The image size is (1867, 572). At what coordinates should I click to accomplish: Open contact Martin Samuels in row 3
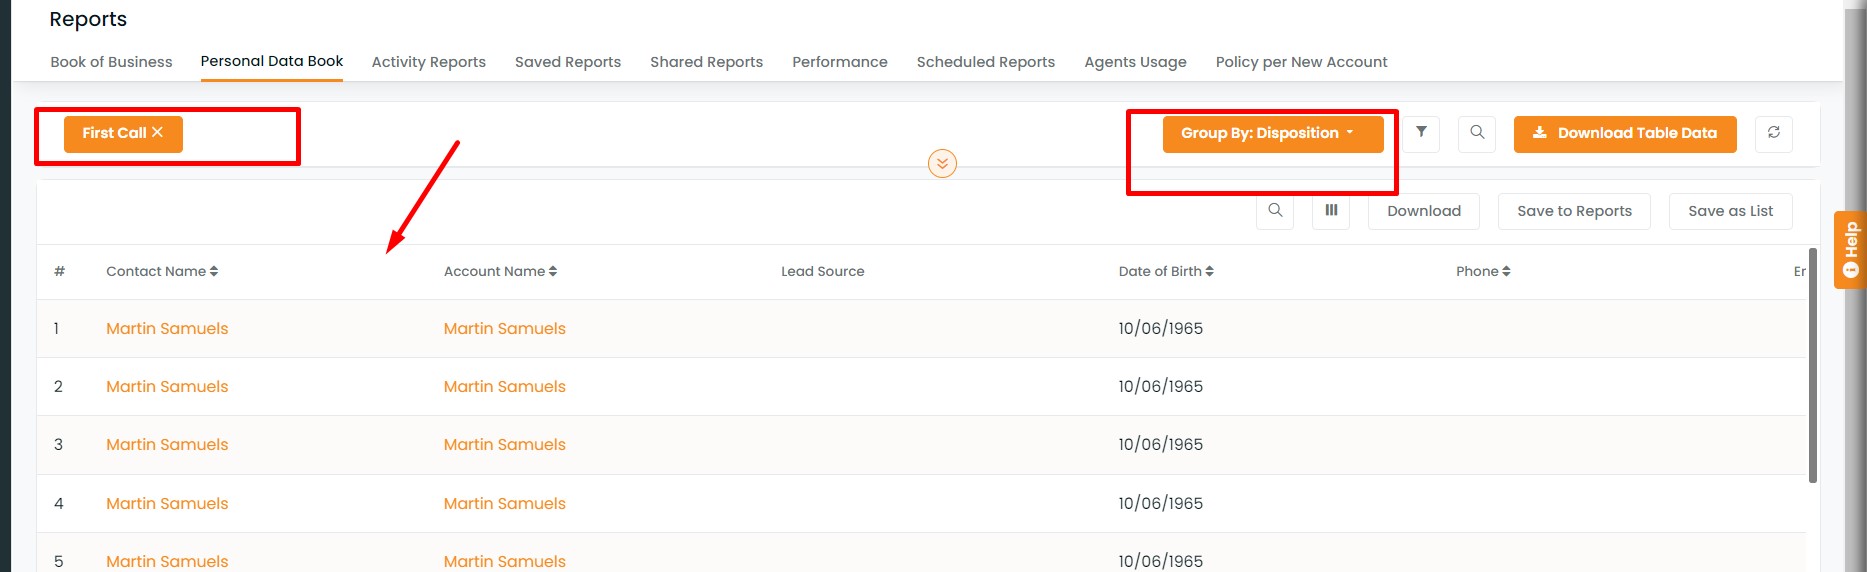coord(167,444)
